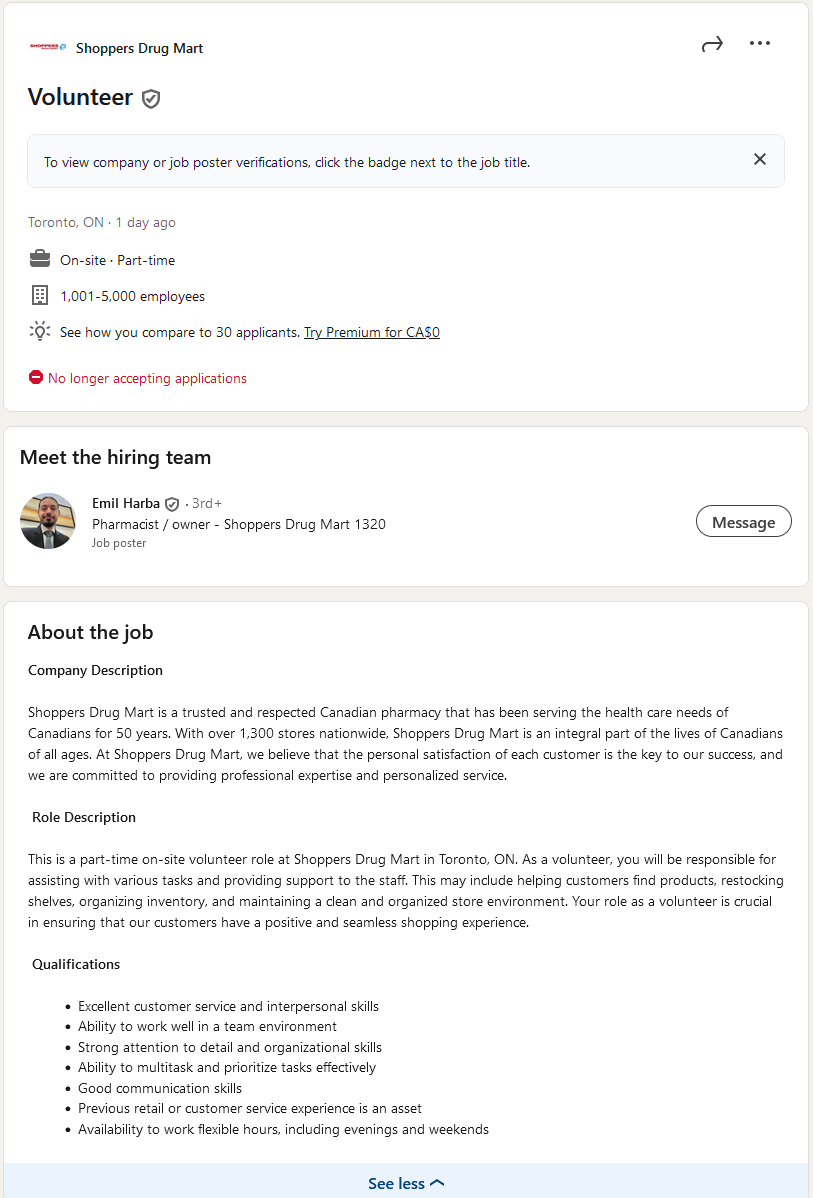Click verification badge next to Volunteer title

[151, 98]
